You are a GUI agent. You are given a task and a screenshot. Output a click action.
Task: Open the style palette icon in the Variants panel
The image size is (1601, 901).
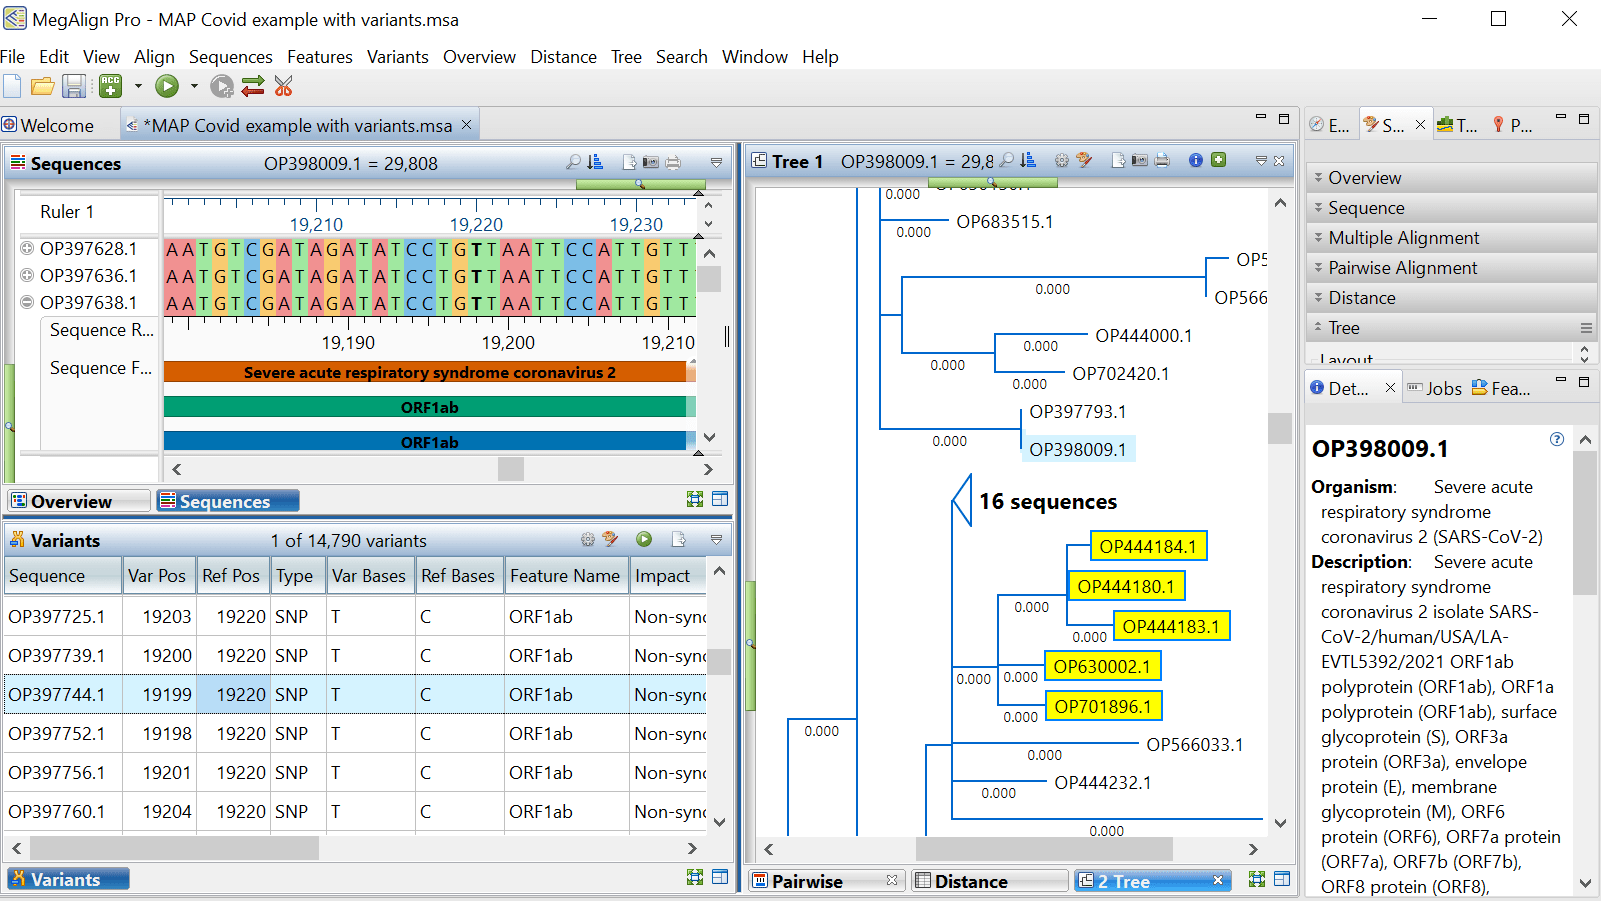coord(610,538)
